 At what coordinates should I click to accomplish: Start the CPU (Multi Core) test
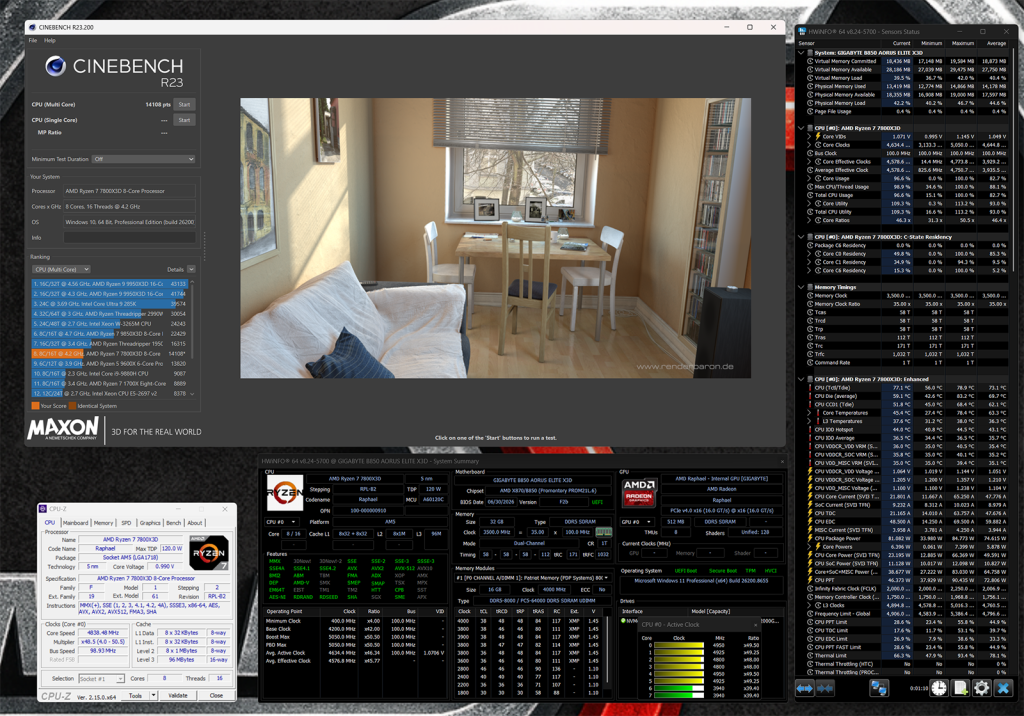click(x=184, y=105)
